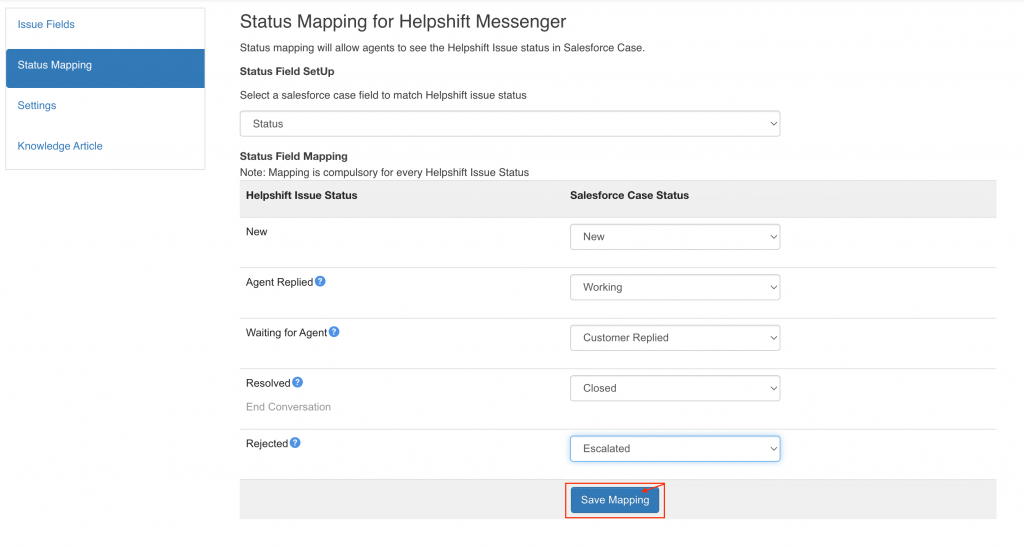Image resolution: width=1024 pixels, height=547 pixels.
Task: Open the Closed dropdown for Resolved
Action: pos(675,388)
